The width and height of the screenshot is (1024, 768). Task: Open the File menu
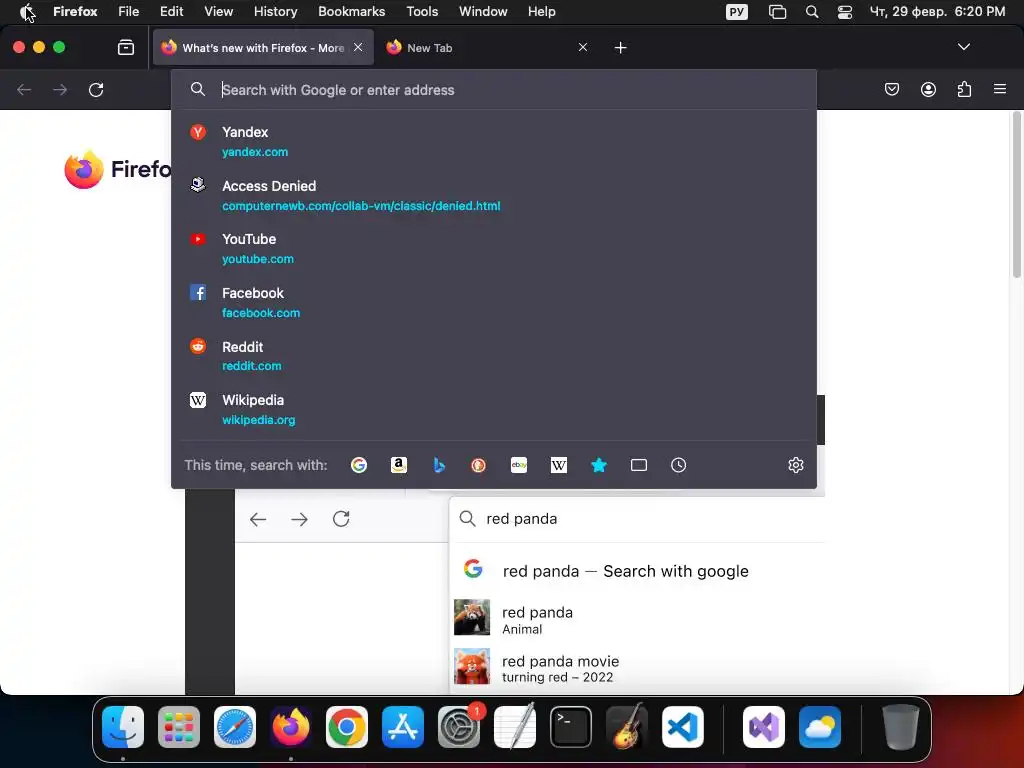[129, 12]
